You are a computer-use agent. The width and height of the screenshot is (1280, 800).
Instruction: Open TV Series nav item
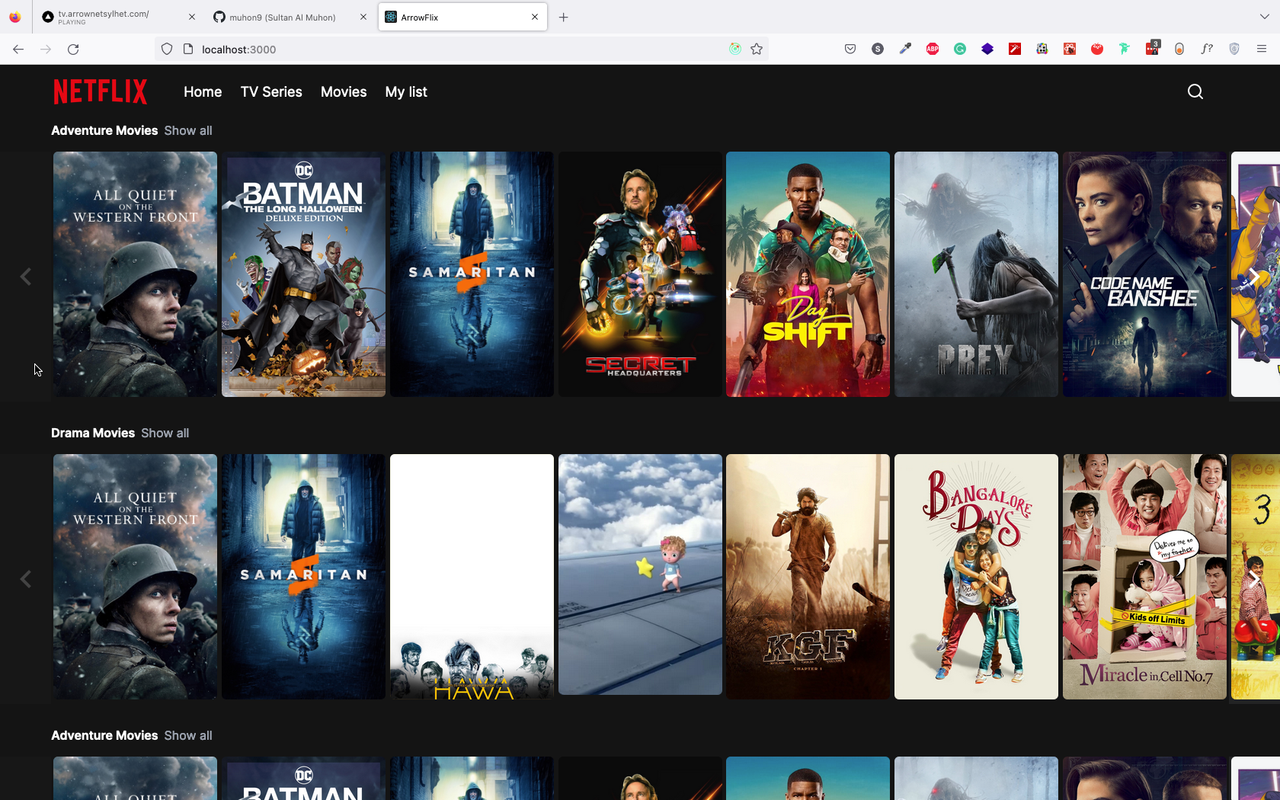point(271,92)
